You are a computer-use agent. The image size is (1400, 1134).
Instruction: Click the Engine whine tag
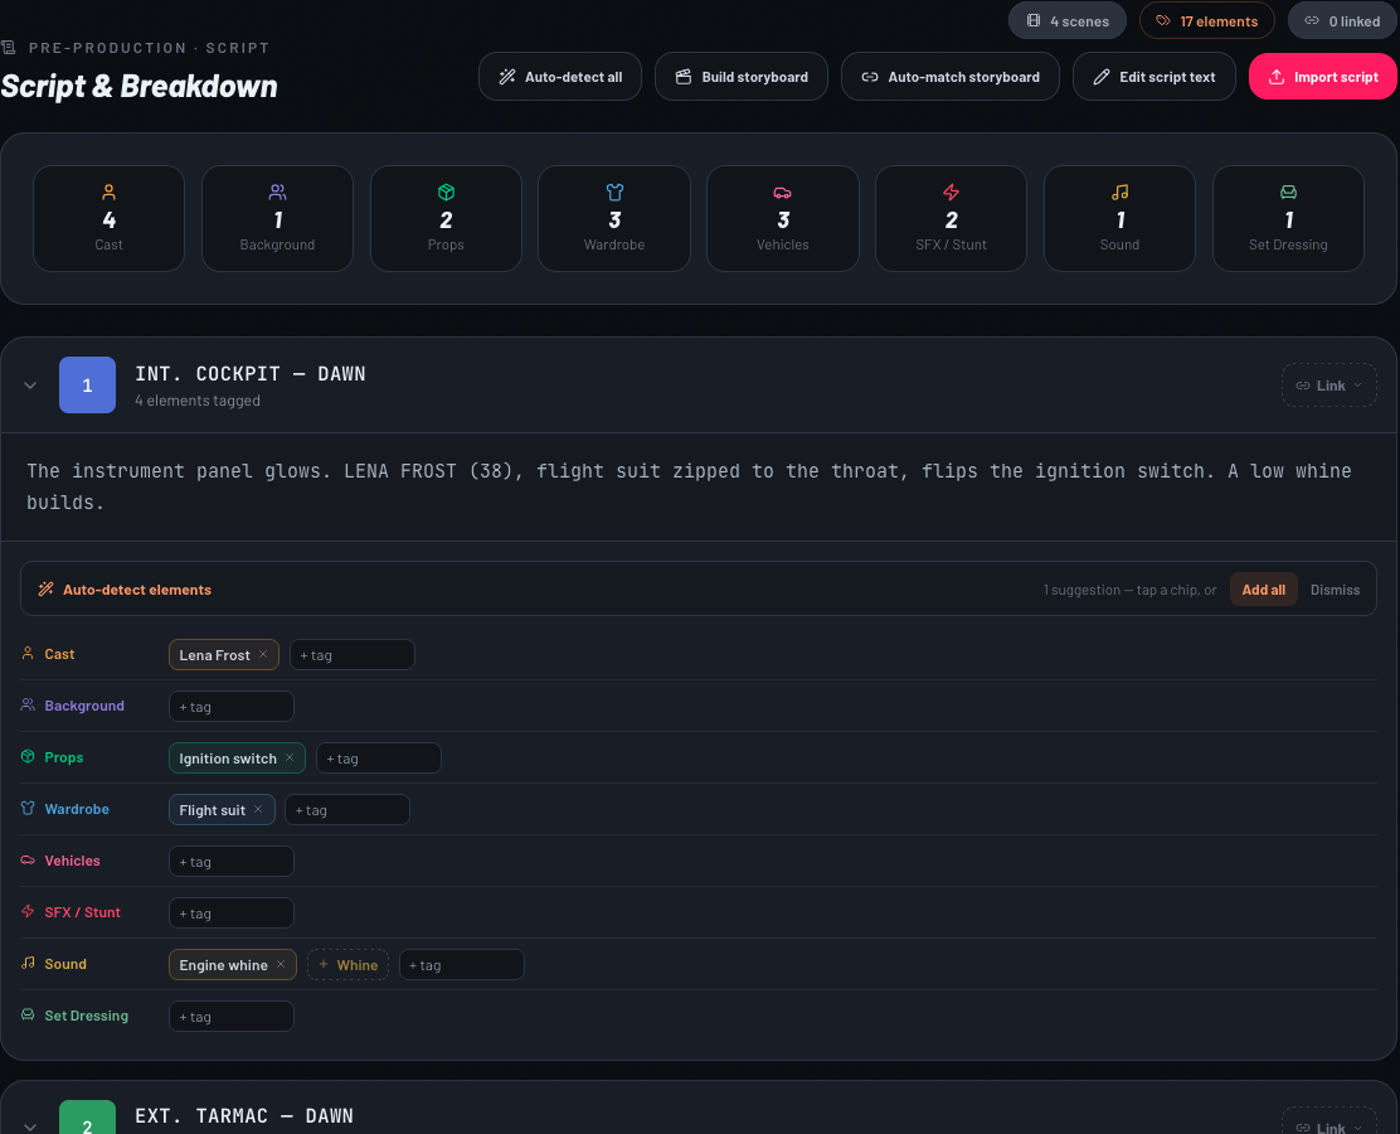click(x=233, y=964)
